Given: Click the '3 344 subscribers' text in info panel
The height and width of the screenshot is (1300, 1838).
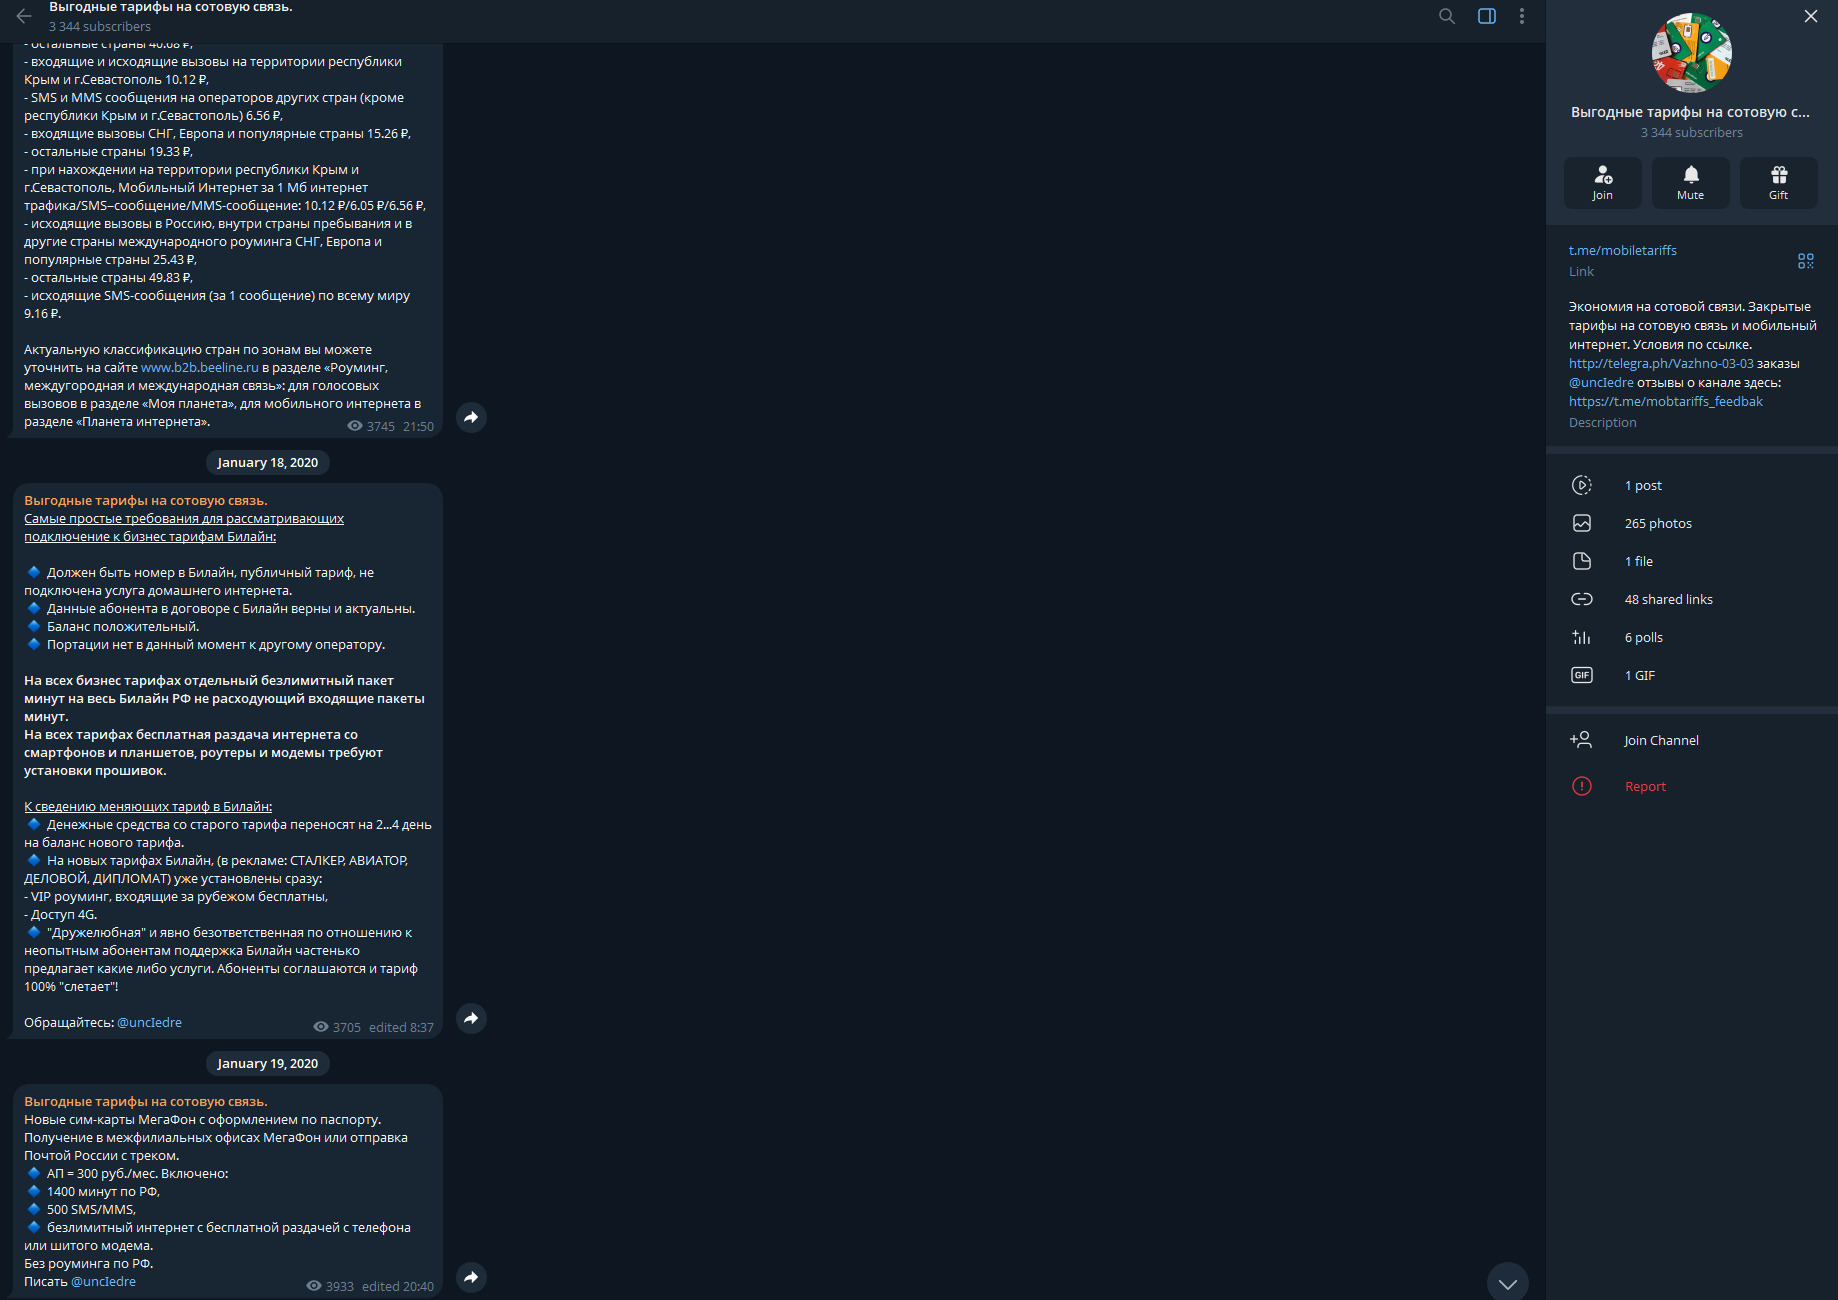Looking at the screenshot, I should [1692, 132].
